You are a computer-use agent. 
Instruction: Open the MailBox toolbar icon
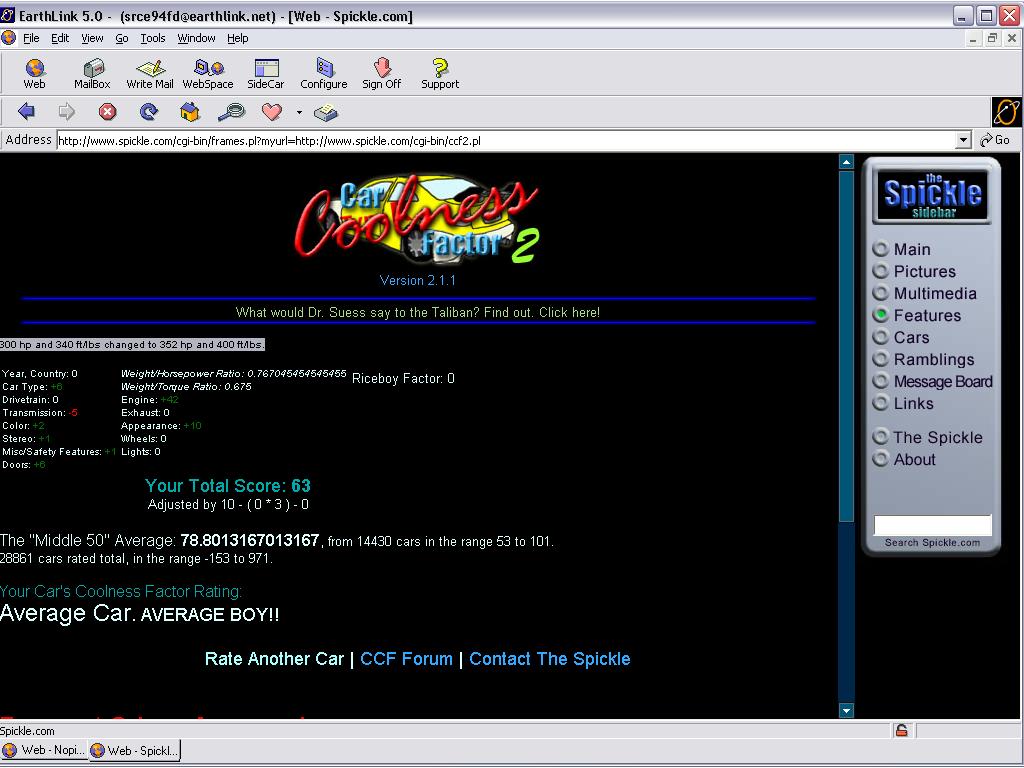pyautogui.click(x=92, y=73)
